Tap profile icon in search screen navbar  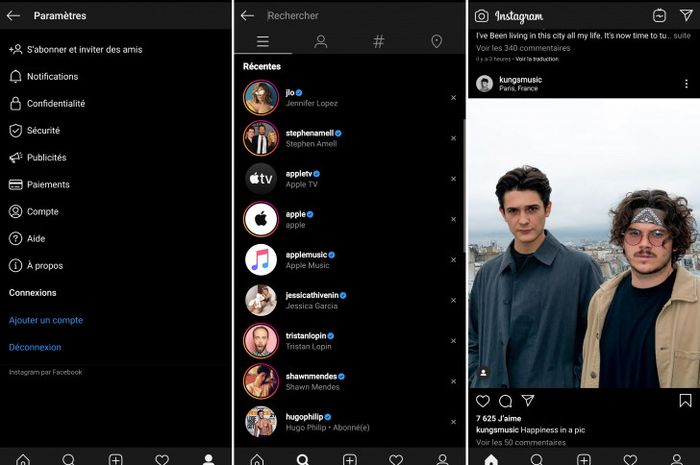[442, 459]
